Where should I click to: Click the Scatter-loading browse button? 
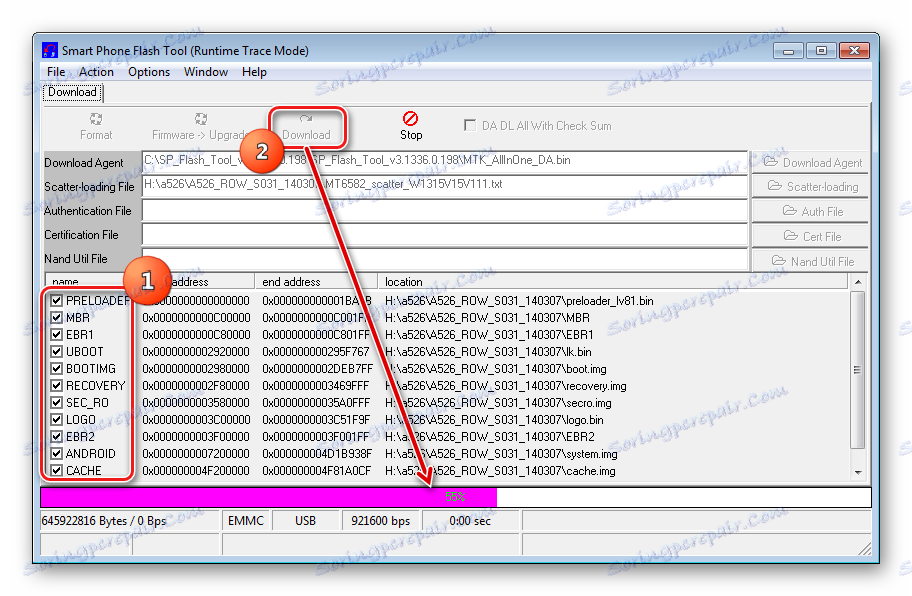tap(810, 186)
